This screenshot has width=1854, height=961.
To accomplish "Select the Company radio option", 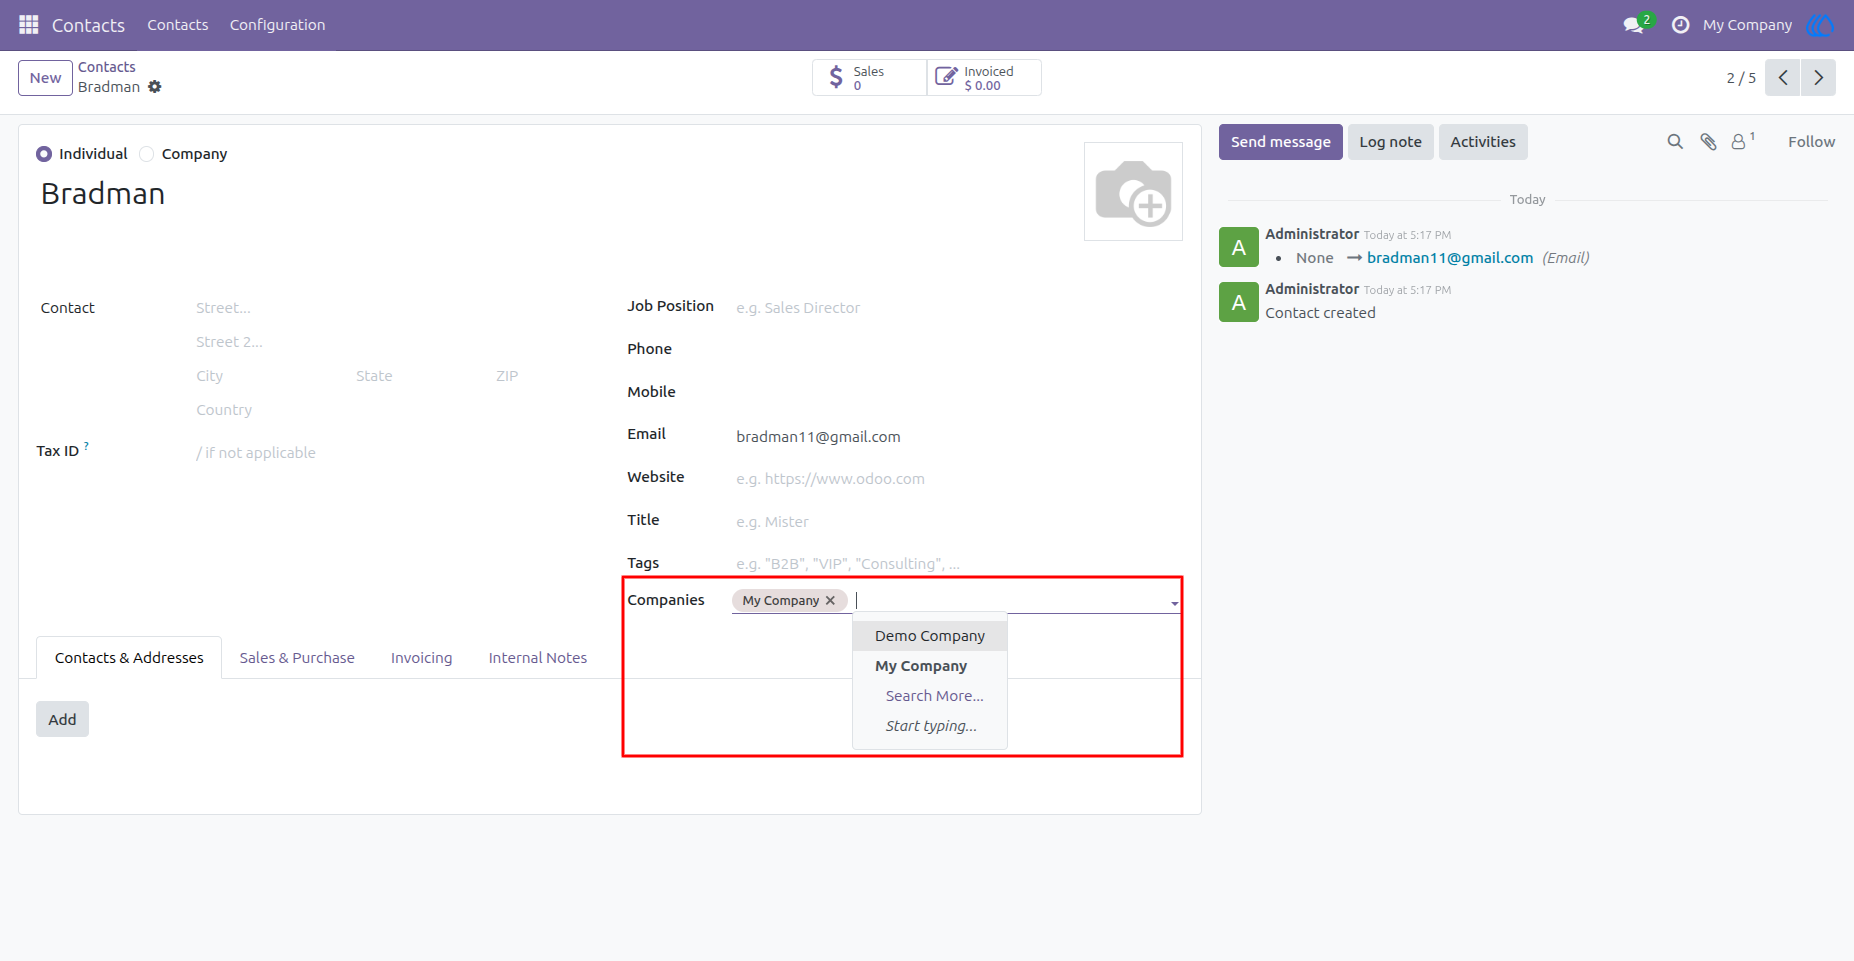I will click(147, 154).
